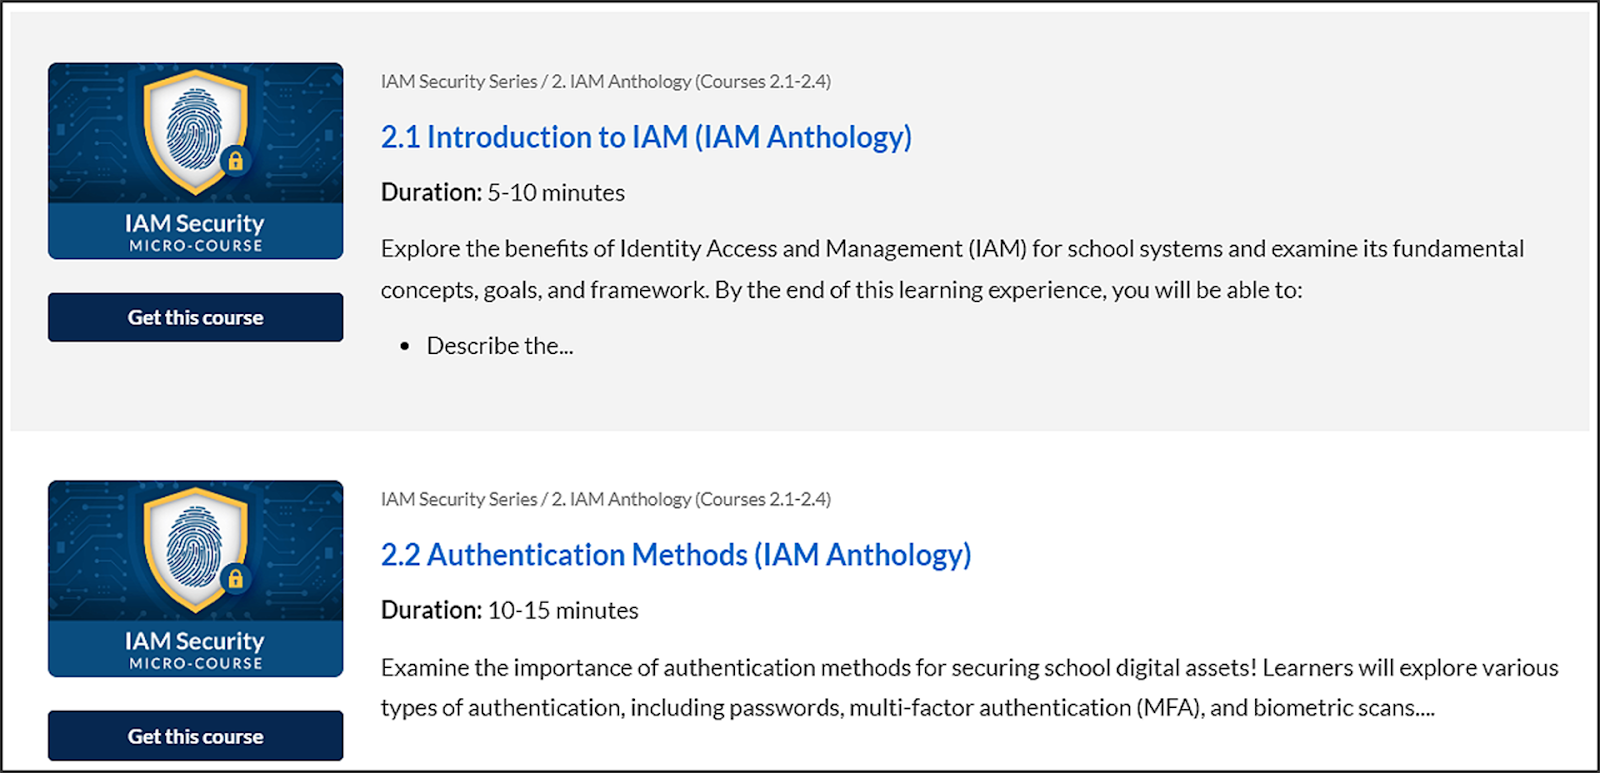The height and width of the screenshot is (773, 1600).
Task: Click the fingerprint shield icon on the second course
Action: pyautogui.click(x=195, y=549)
